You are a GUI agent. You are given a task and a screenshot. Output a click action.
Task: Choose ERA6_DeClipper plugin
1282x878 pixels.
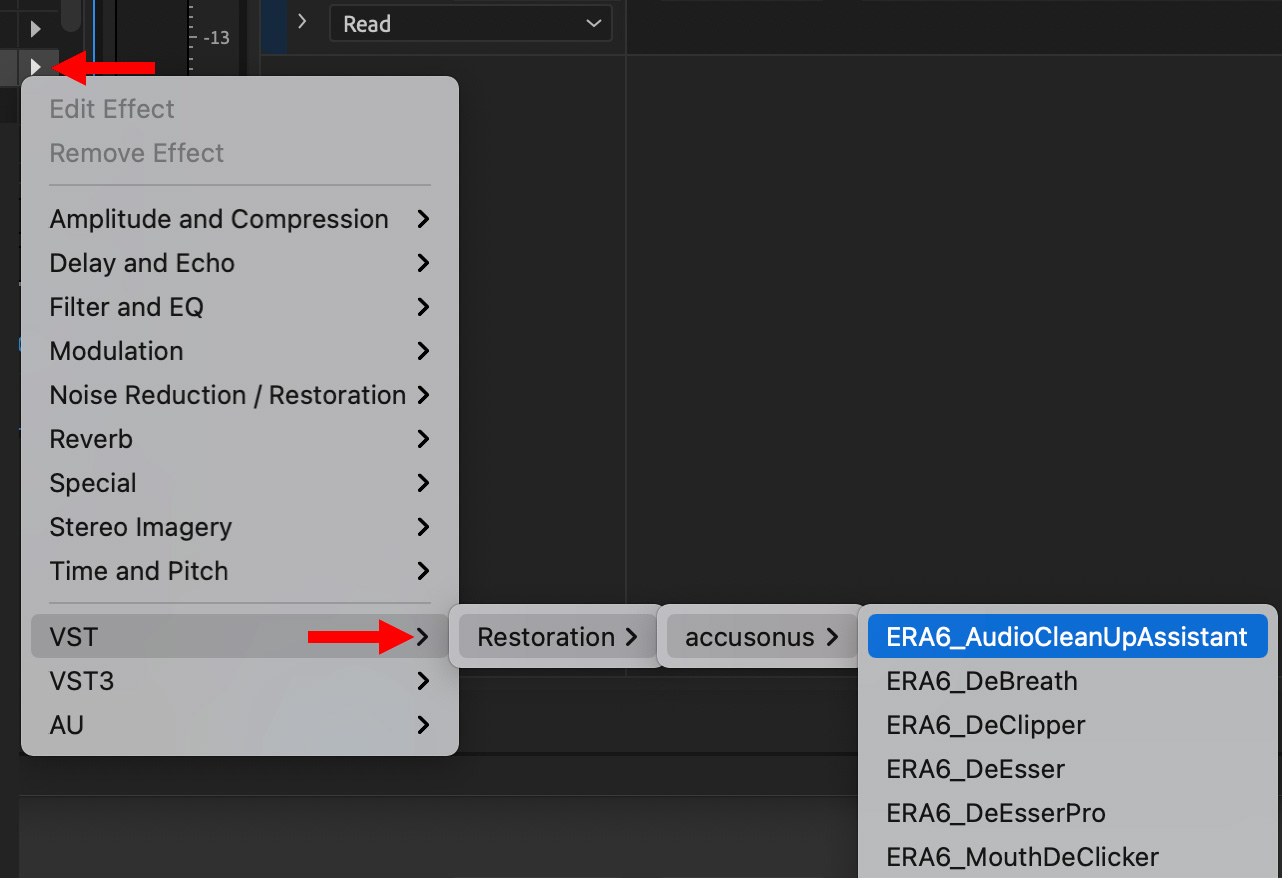point(1067,725)
